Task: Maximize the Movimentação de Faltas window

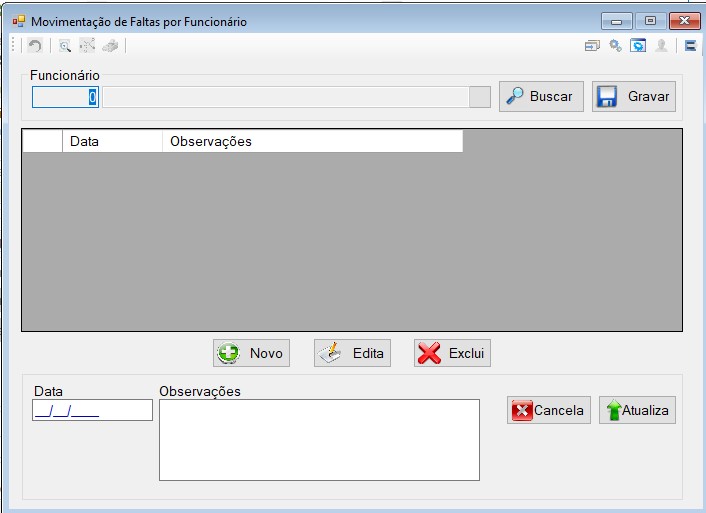Action: tap(650, 21)
